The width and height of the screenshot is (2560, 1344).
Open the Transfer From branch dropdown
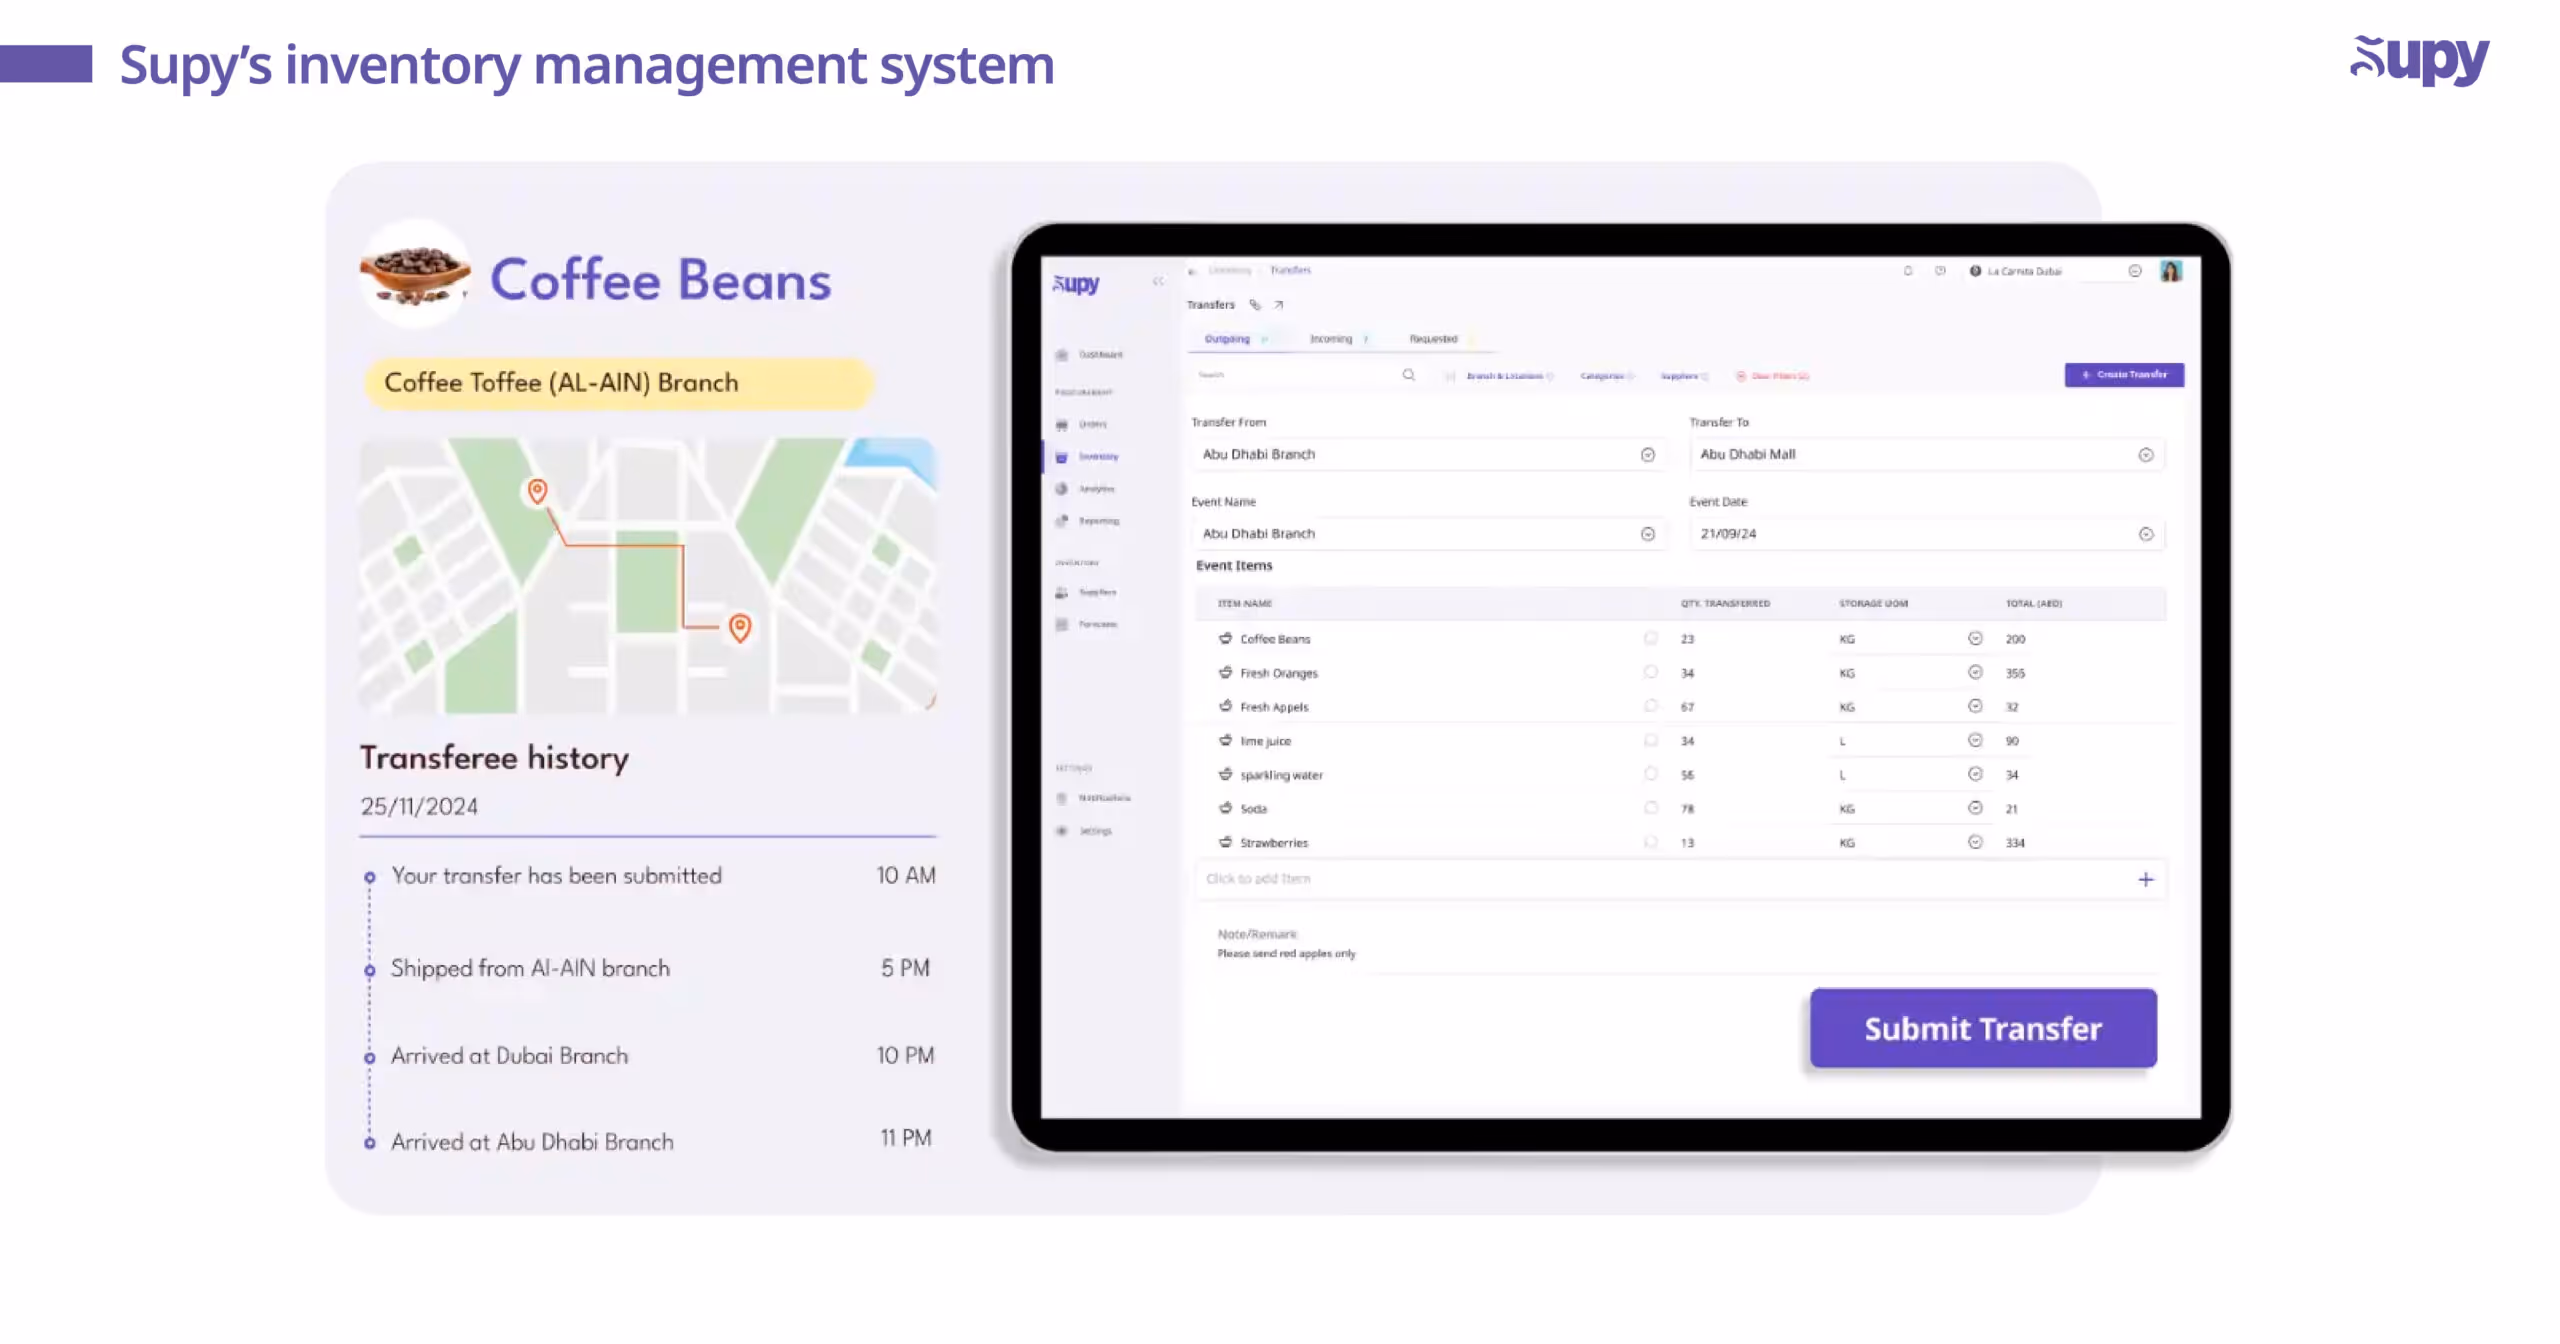pos(1648,454)
